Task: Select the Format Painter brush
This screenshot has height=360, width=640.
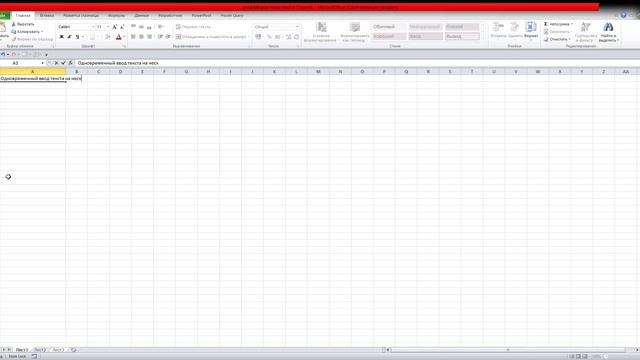Action: point(32,39)
